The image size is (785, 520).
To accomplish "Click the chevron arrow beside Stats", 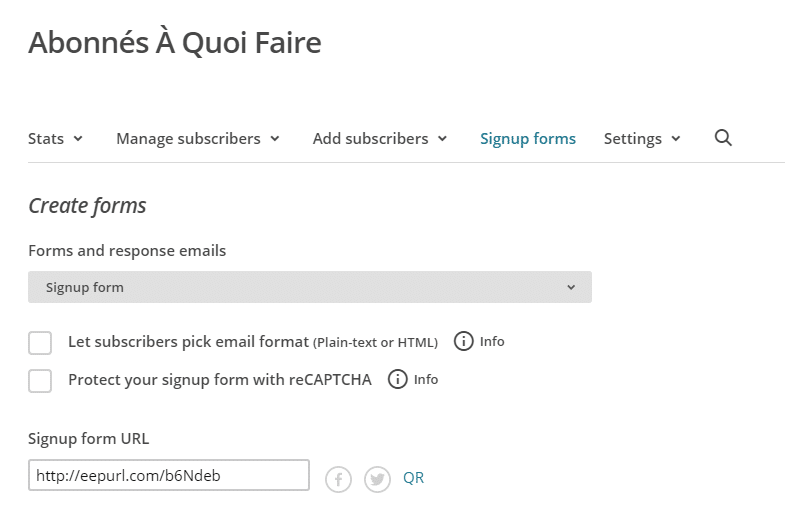I will click(x=78, y=139).
